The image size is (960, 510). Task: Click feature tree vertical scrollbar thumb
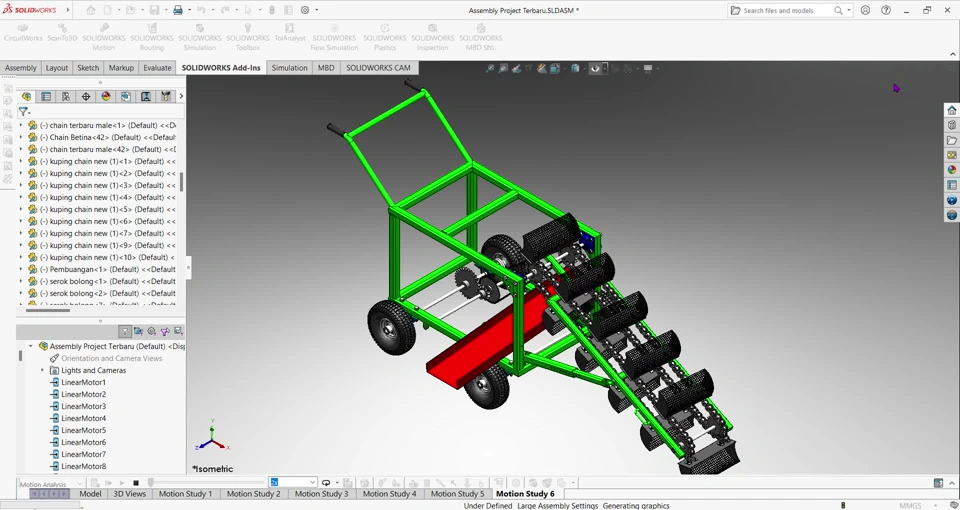(181, 182)
